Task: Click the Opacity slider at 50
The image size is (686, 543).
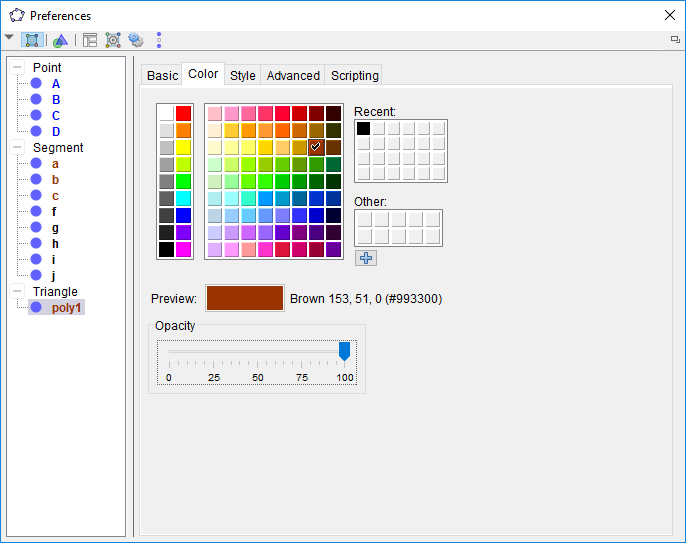Action: 258,351
